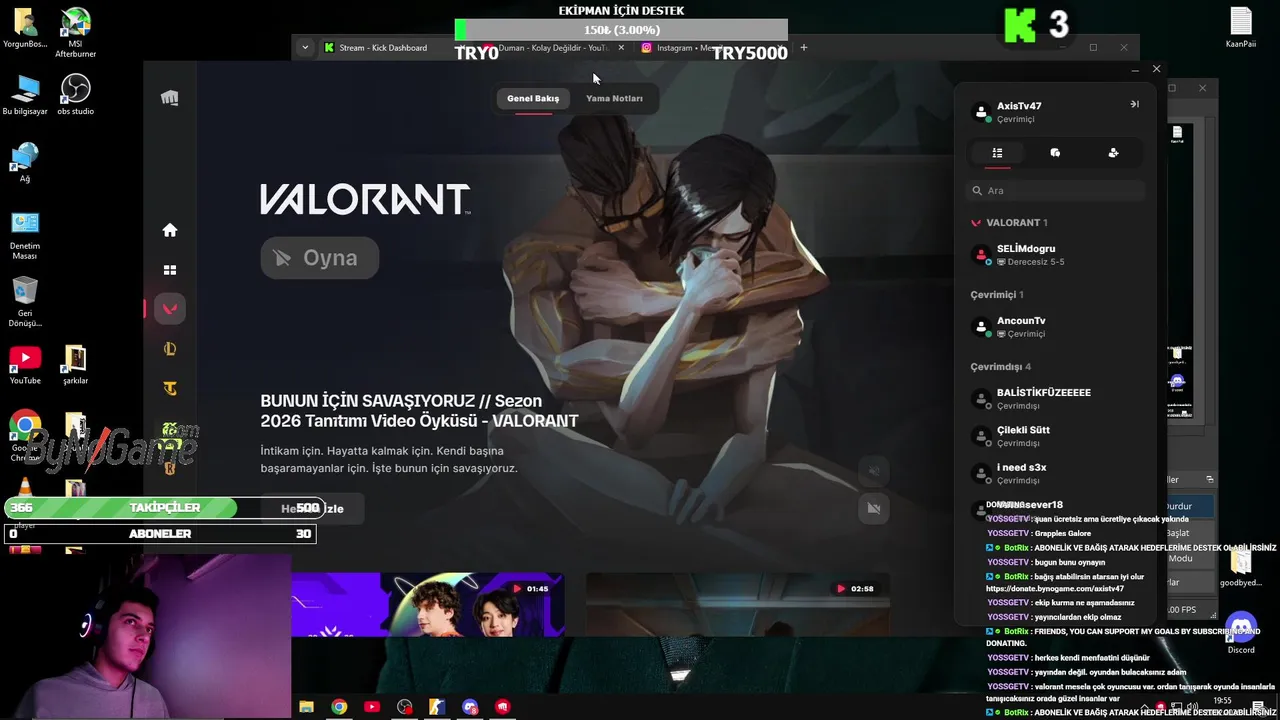The width and height of the screenshot is (1280, 720).
Task: Open MSI Afterburner desktop icon
Action: pyautogui.click(x=75, y=33)
